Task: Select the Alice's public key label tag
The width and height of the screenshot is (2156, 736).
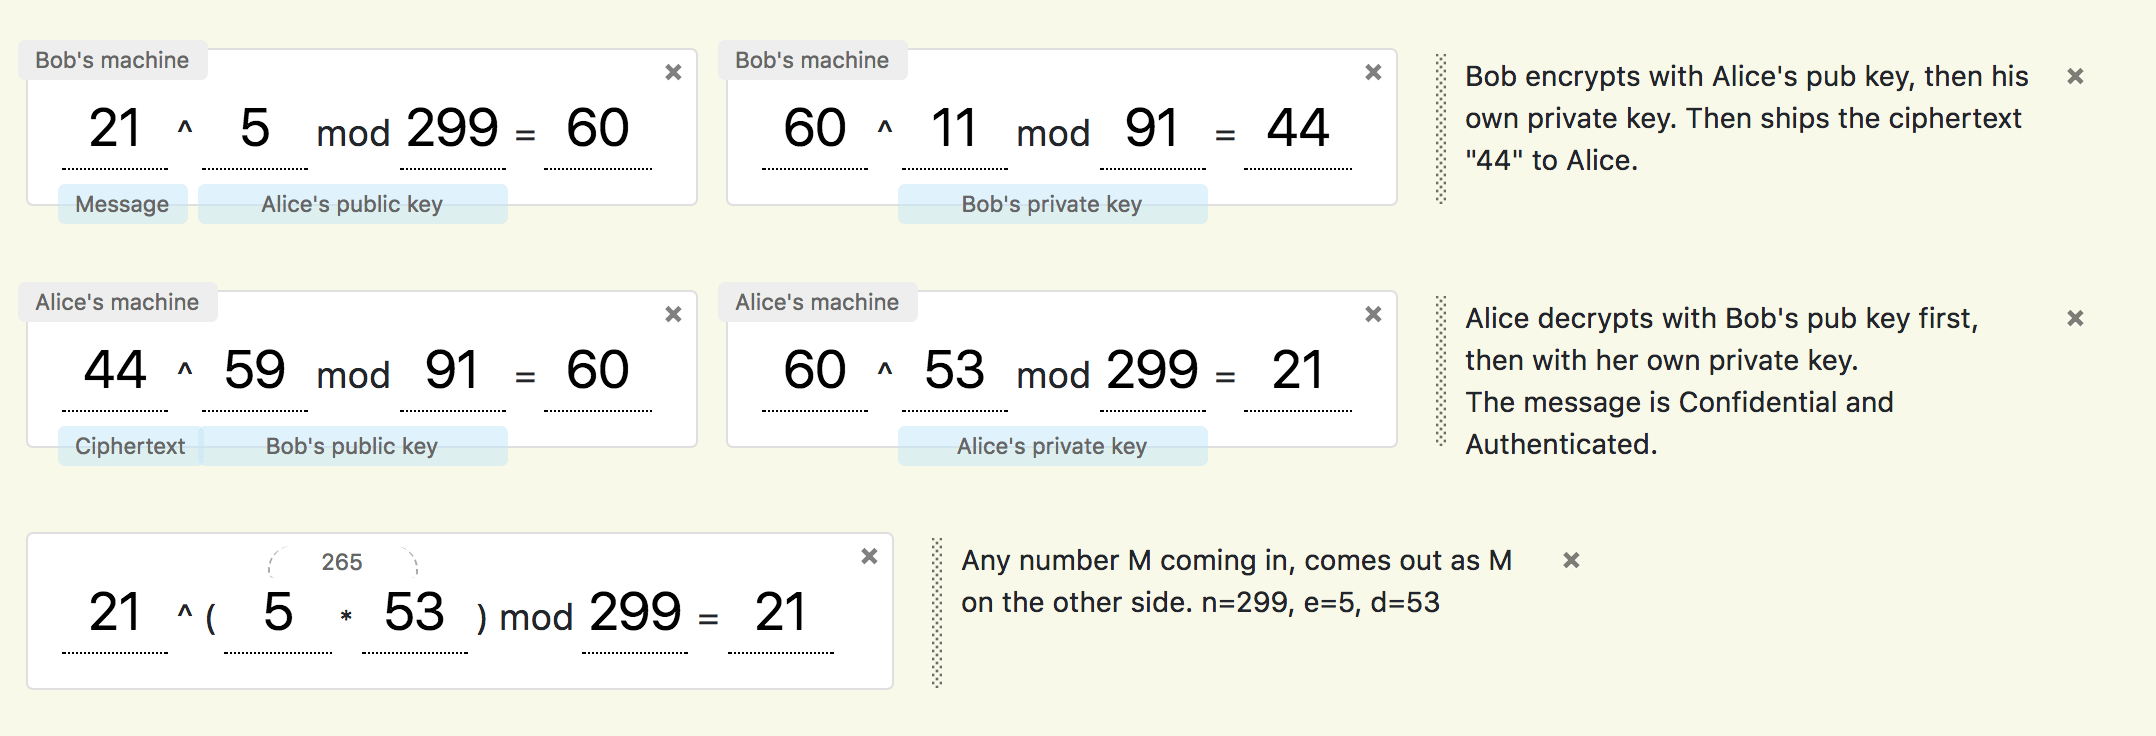Action: [352, 204]
